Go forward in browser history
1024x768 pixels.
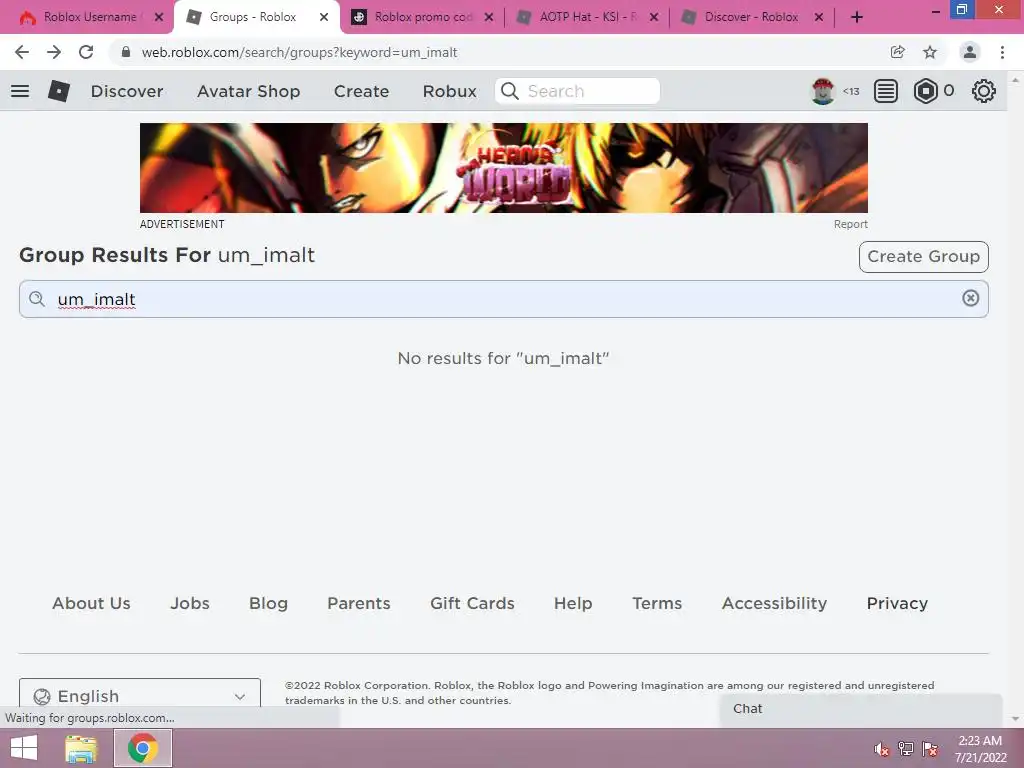pos(54,52)
